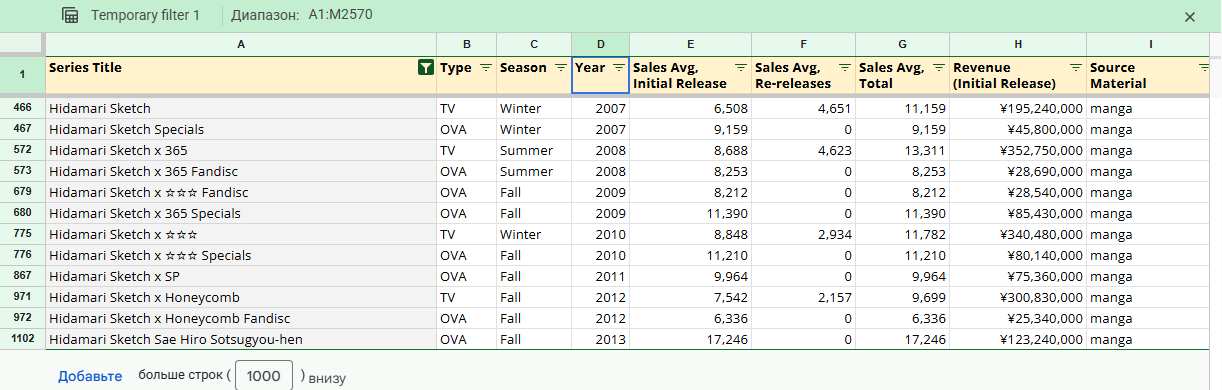The height and width of the screenshot is (390, 1222).
Task: Select the initial release value 8,848
Action: point(690,234)
